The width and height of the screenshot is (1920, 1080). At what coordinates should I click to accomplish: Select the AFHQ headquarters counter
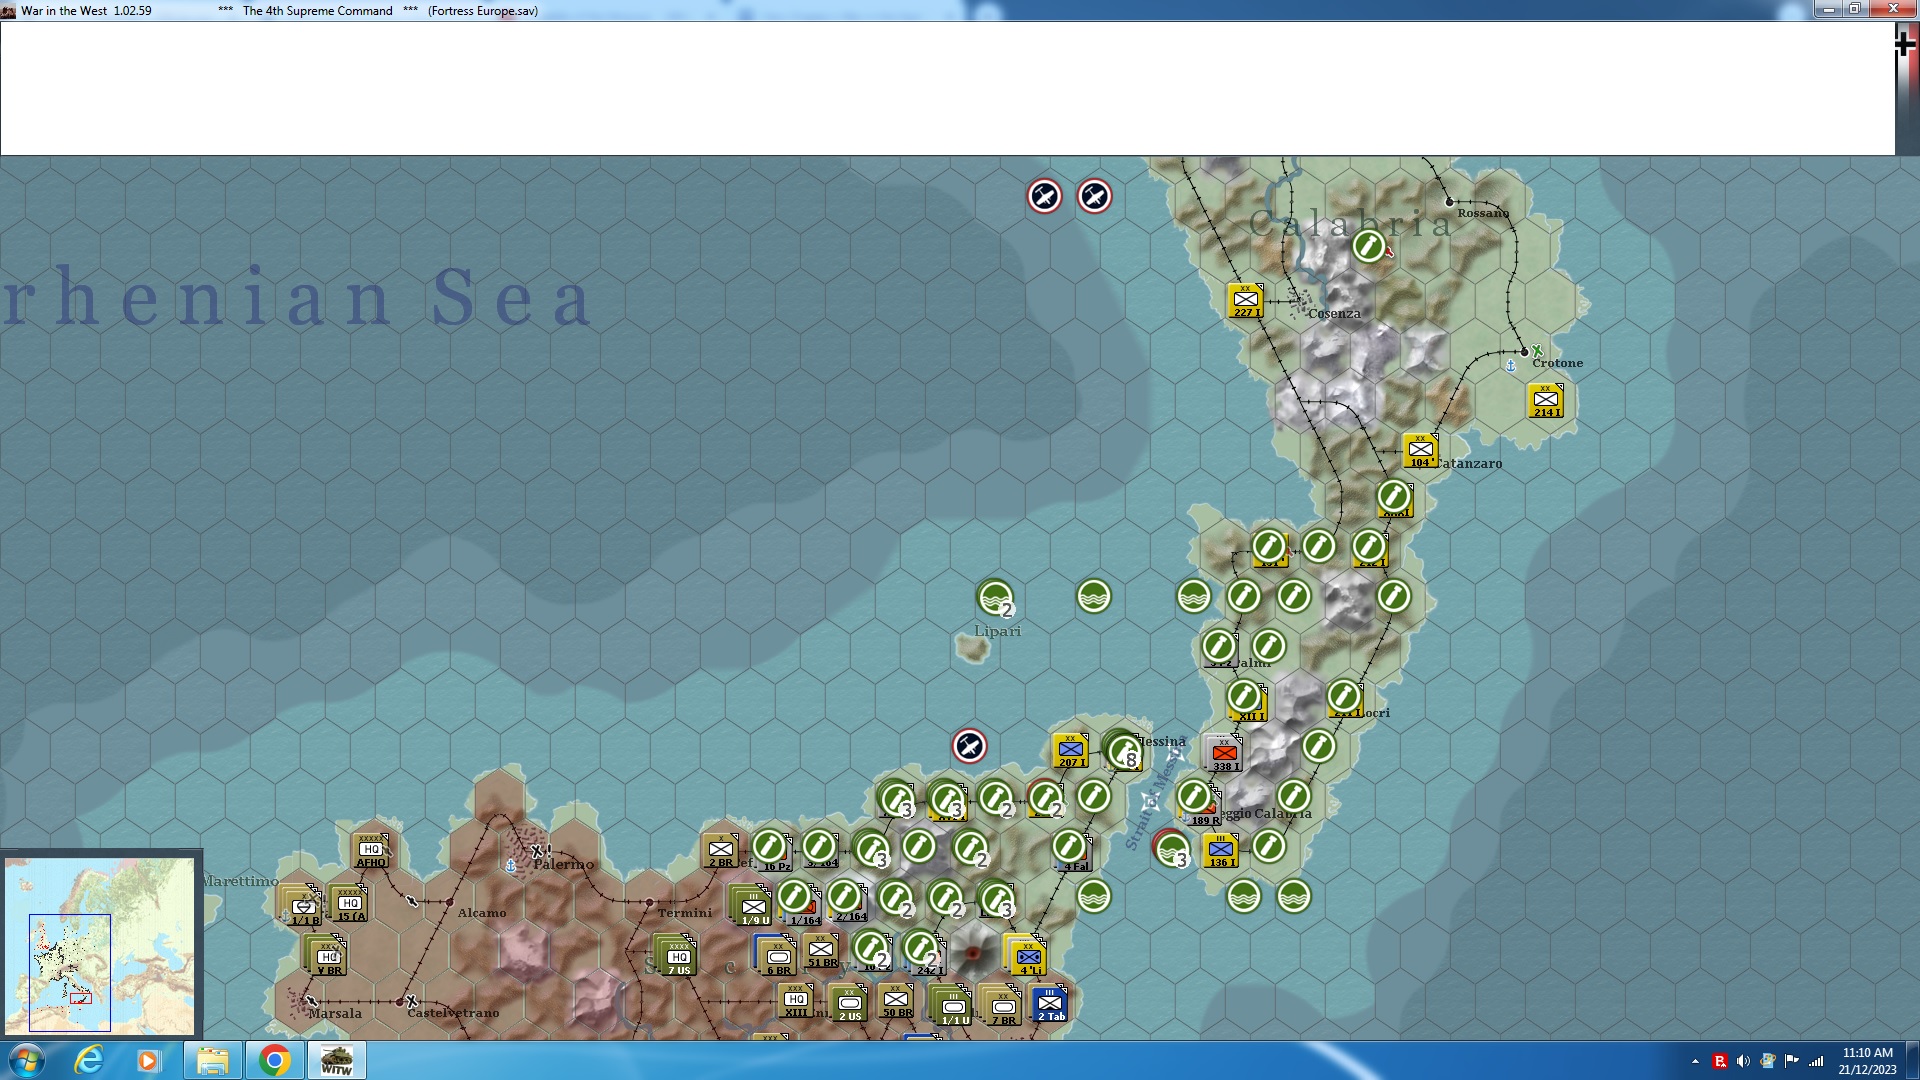pos(372,851)
